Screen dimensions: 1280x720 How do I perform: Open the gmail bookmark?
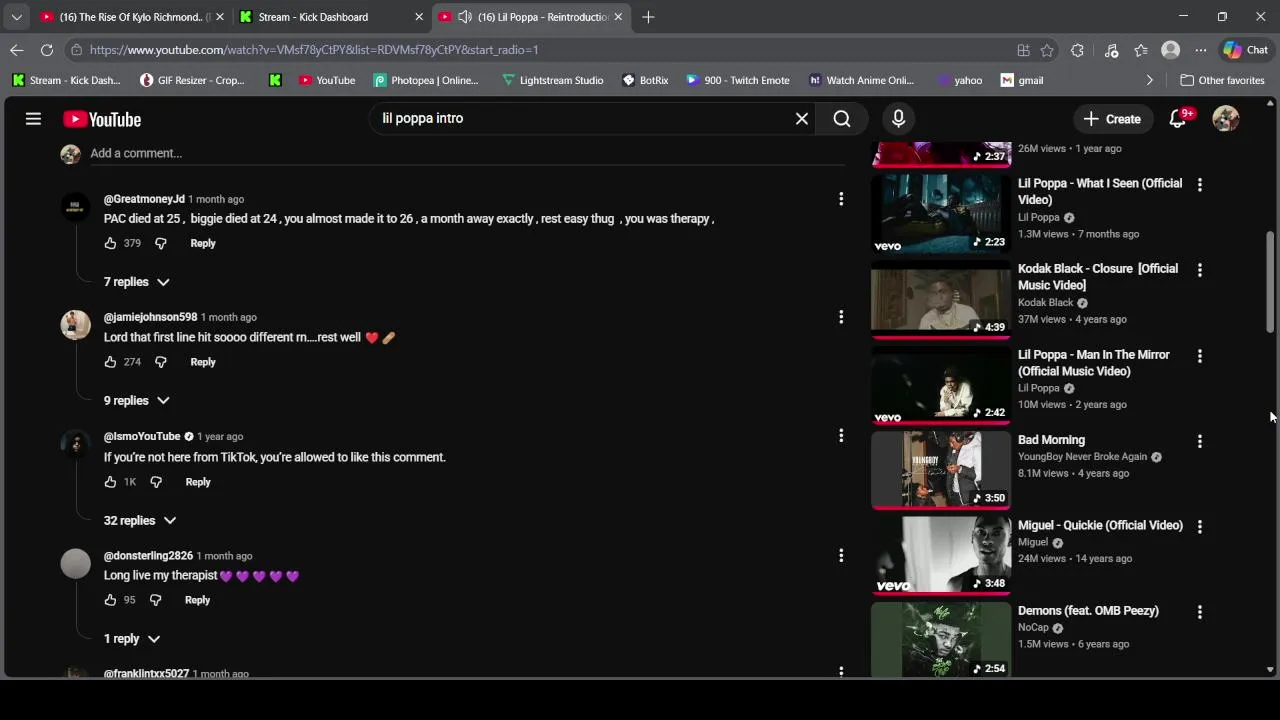coord(1022,80)
